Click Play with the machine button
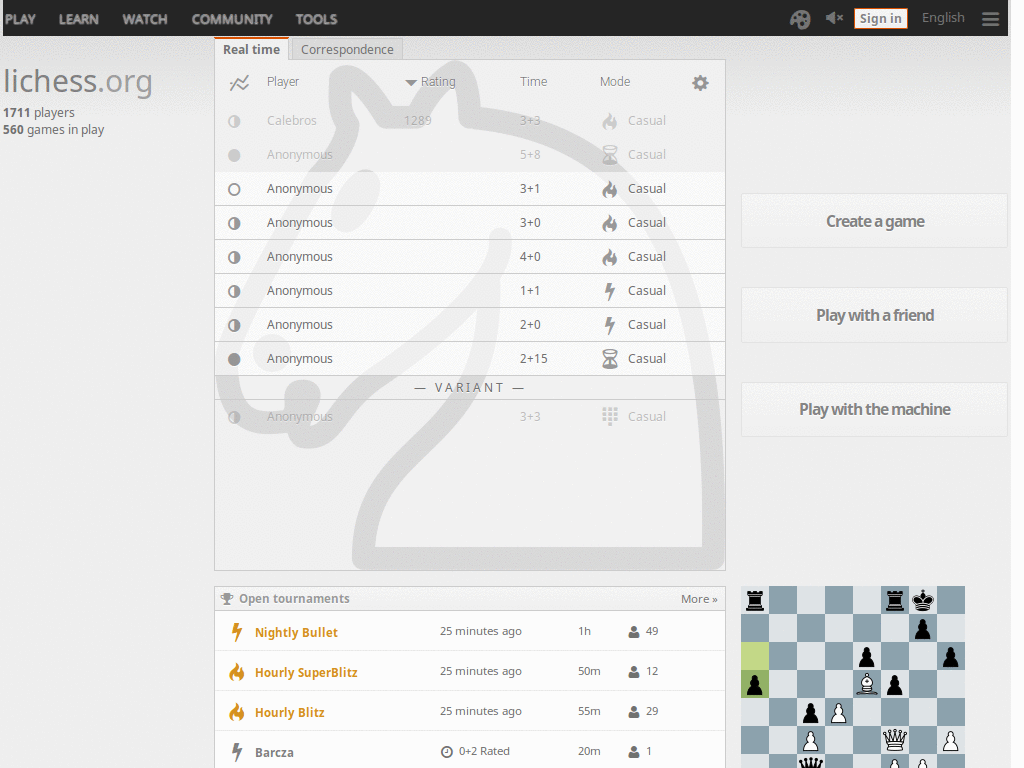The image size is (1024, 768). click(x=874, y=409)
